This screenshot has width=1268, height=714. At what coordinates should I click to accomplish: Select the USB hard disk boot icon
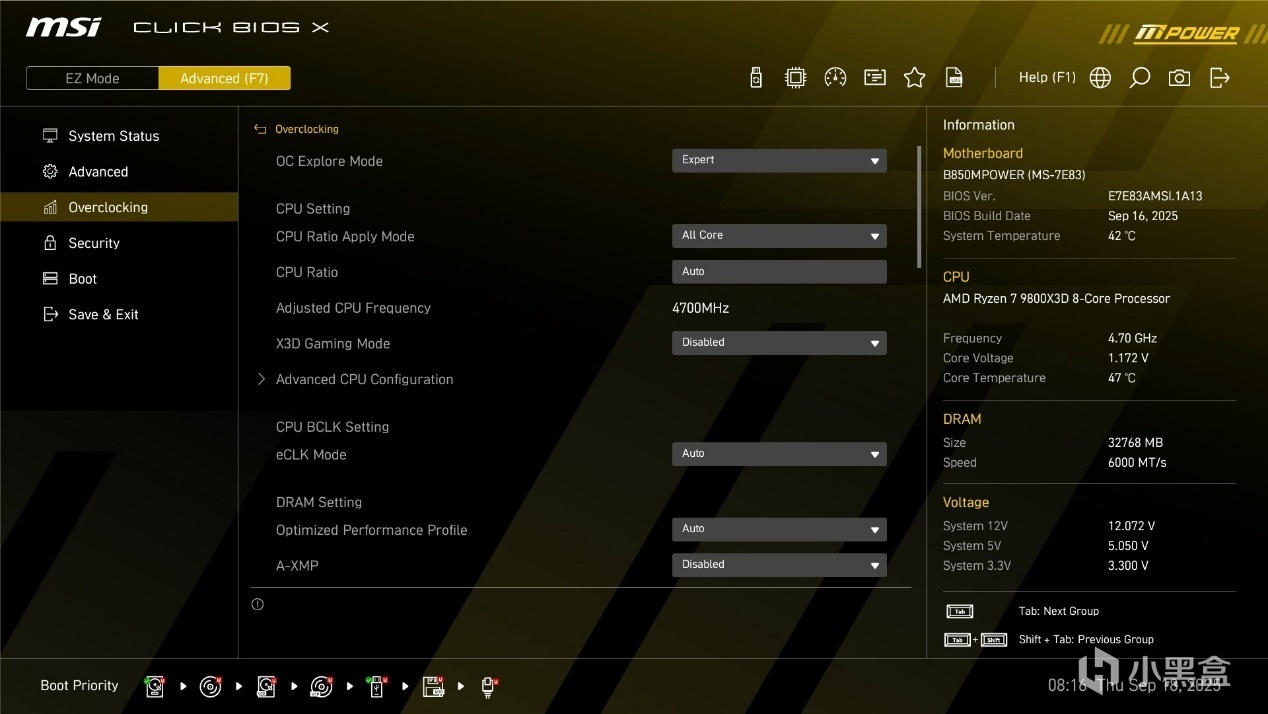(265, 686)
